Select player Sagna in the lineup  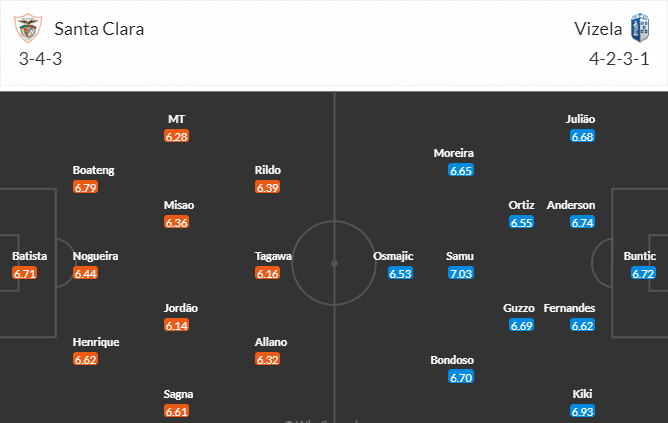(179, 394)
